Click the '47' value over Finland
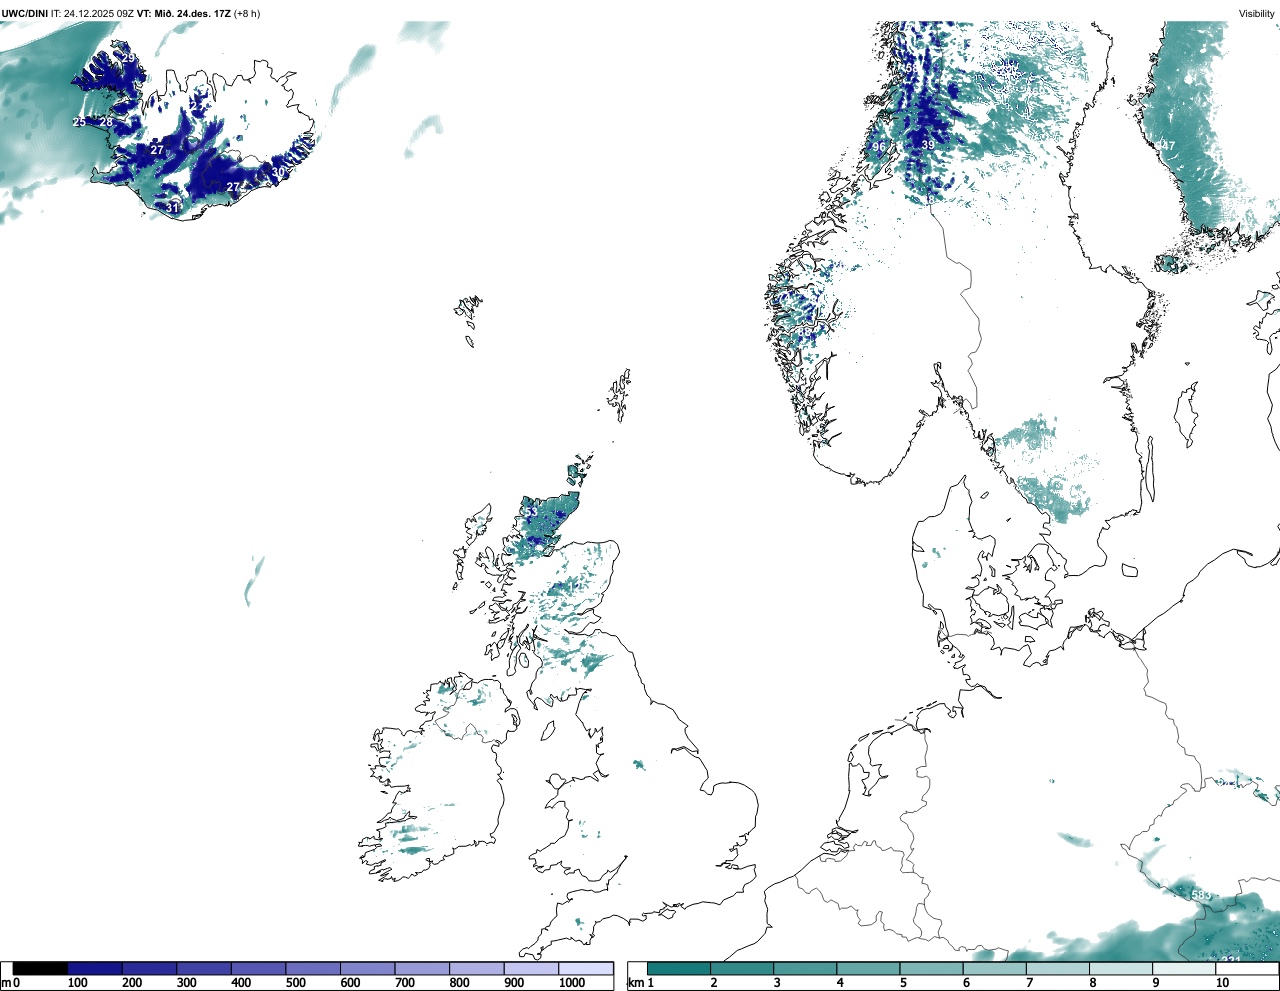Screen dimensions: 1280x991 (1169, 146)
